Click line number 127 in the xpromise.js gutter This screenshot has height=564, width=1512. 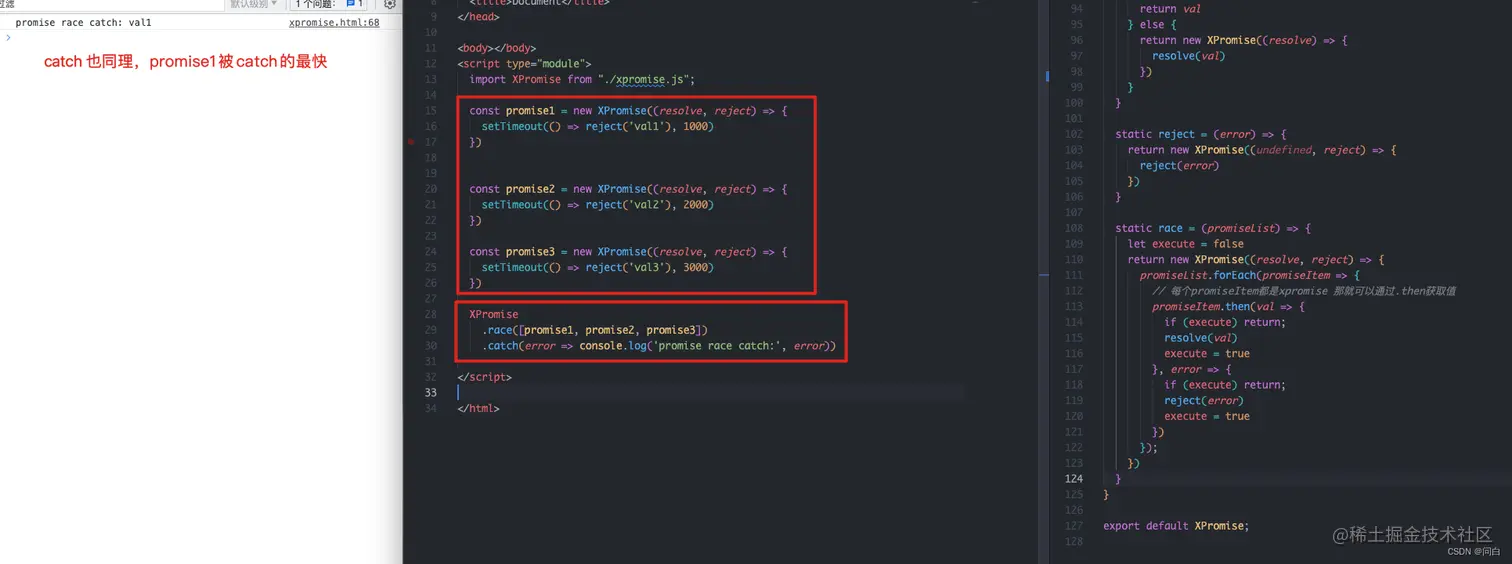pos(1074,526)
